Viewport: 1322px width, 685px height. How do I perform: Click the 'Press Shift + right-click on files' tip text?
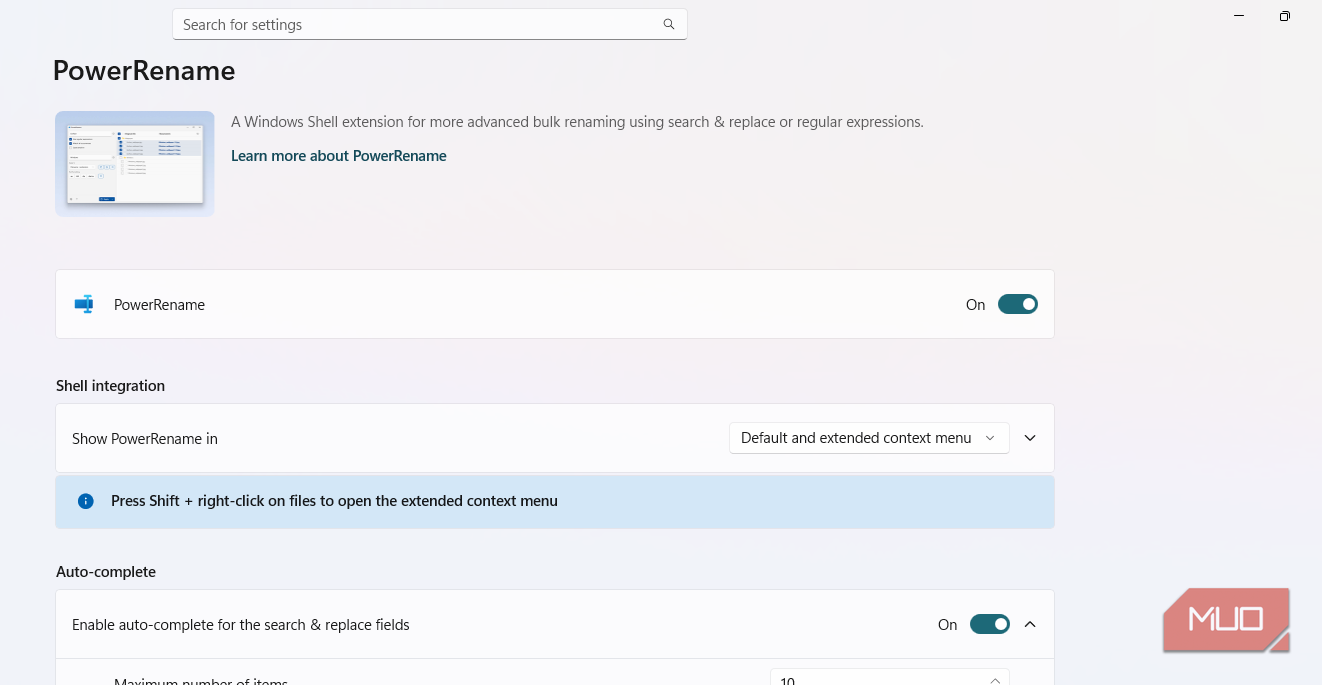(334, 501)
